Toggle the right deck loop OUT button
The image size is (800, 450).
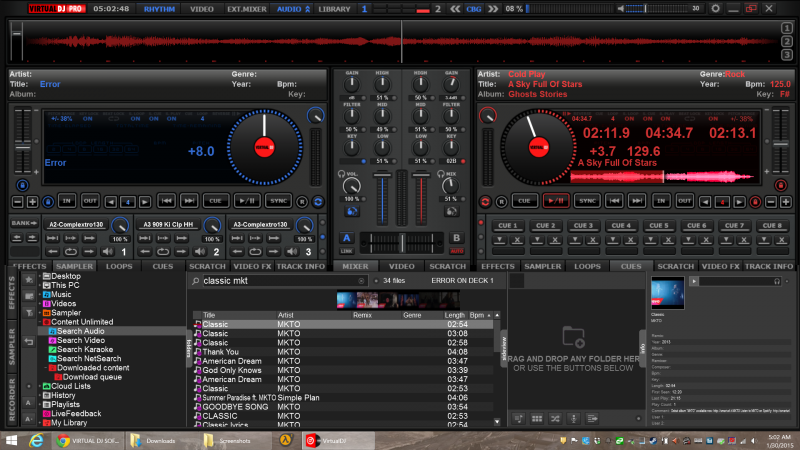click(684, 201)
